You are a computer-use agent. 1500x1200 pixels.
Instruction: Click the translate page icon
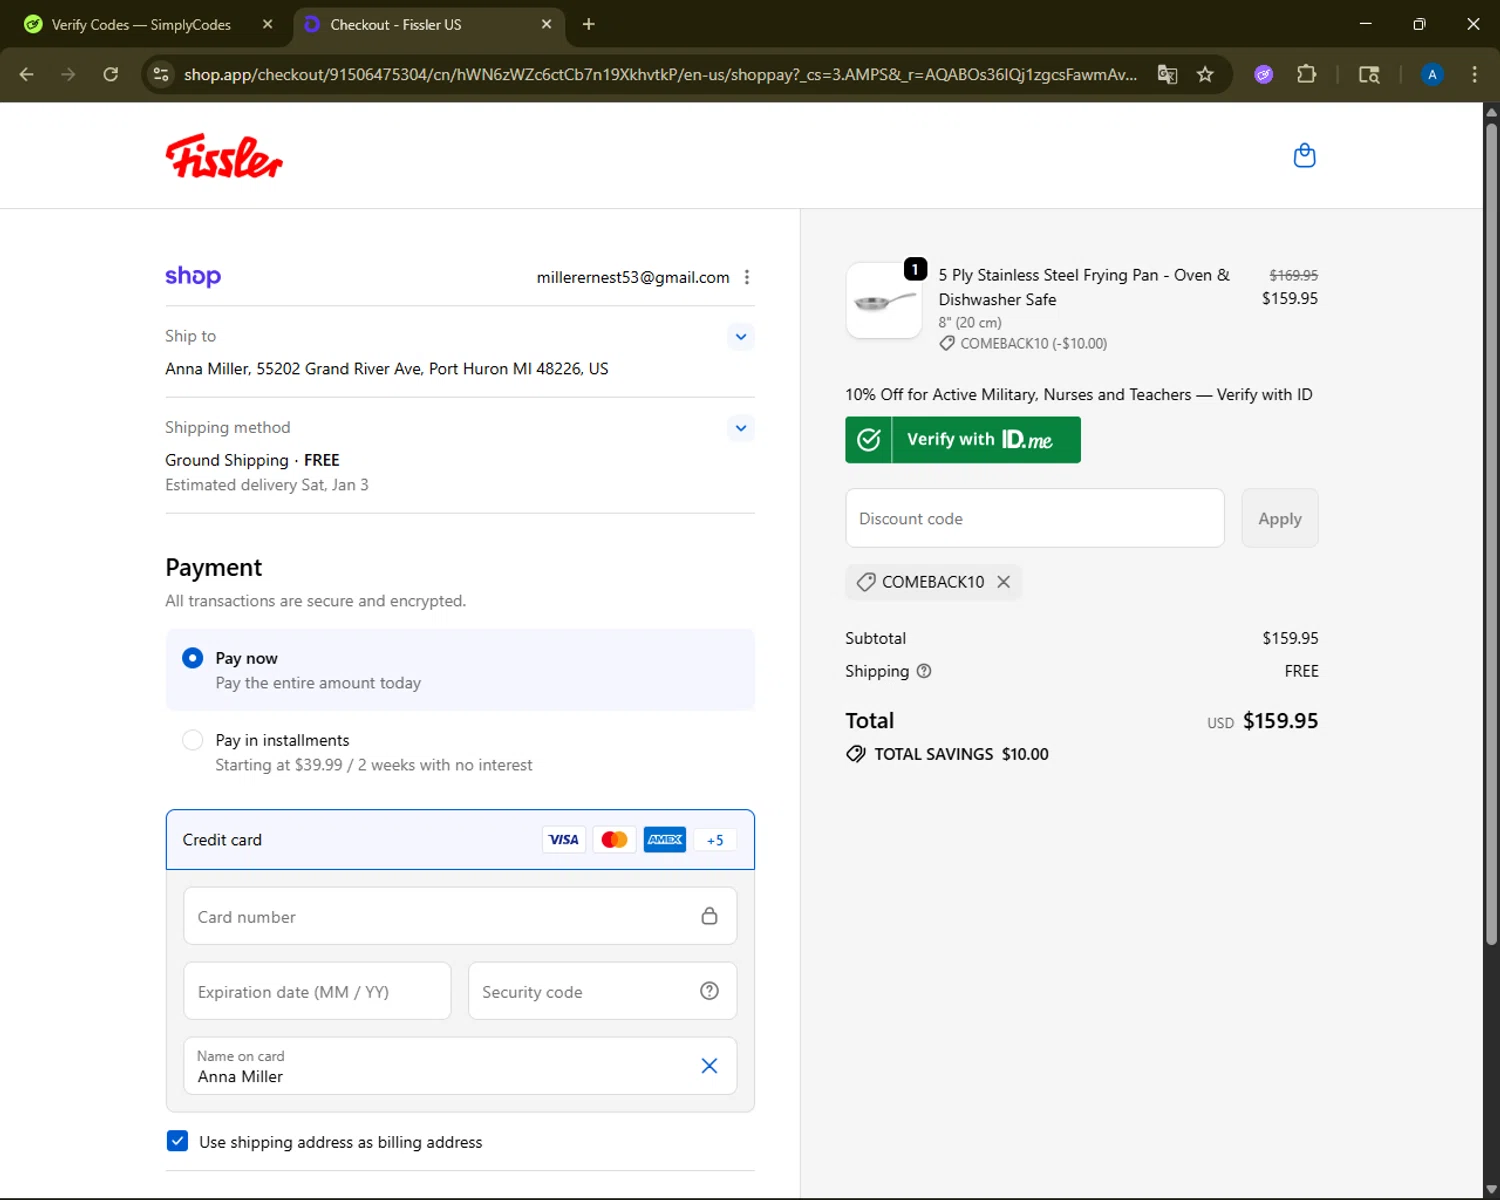[x=1167, y=74]
